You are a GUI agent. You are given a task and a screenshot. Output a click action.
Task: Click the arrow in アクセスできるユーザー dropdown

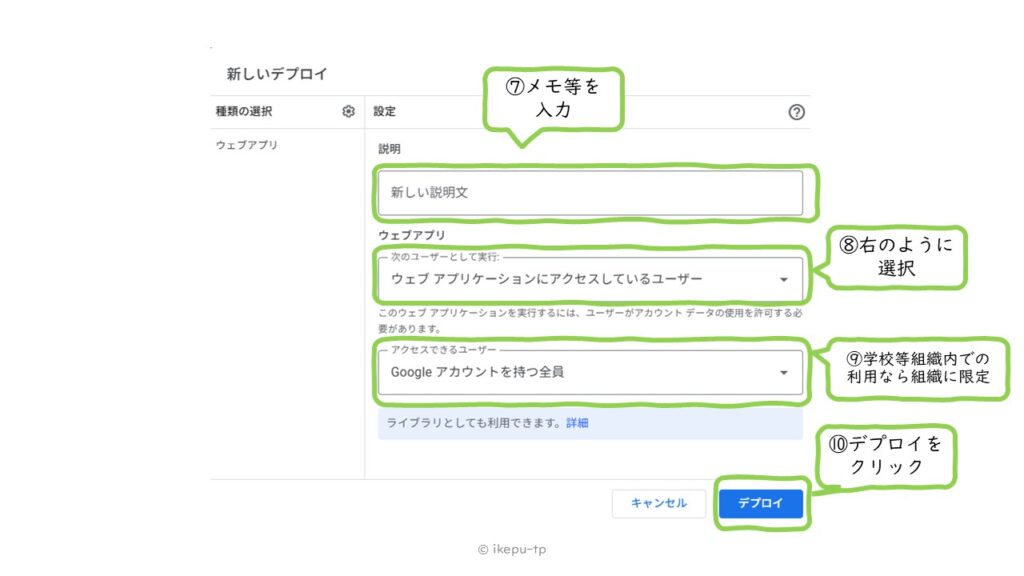pos(783,373)
